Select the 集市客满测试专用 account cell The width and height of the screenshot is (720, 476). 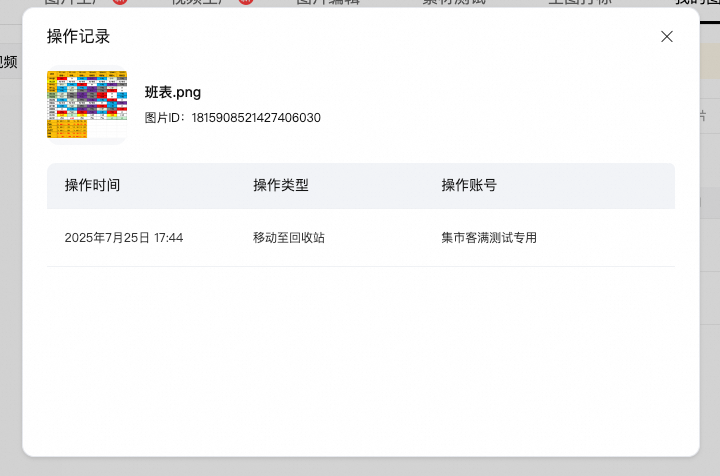tap(489, 238)
